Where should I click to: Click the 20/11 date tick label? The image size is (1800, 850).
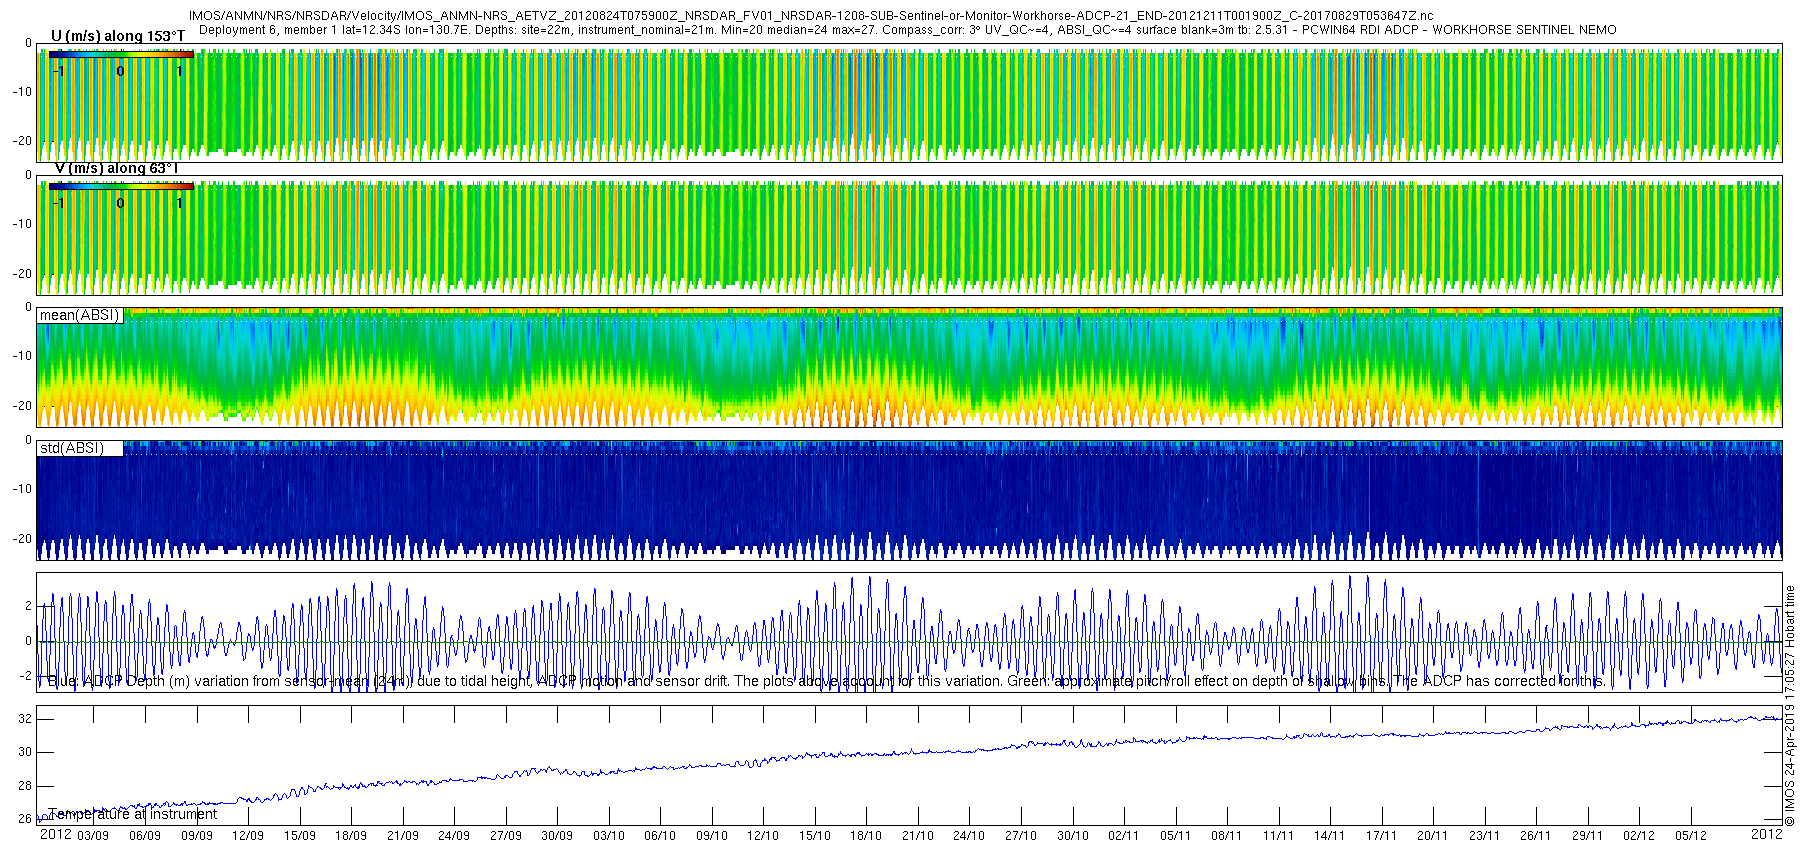pos(1433,836)
